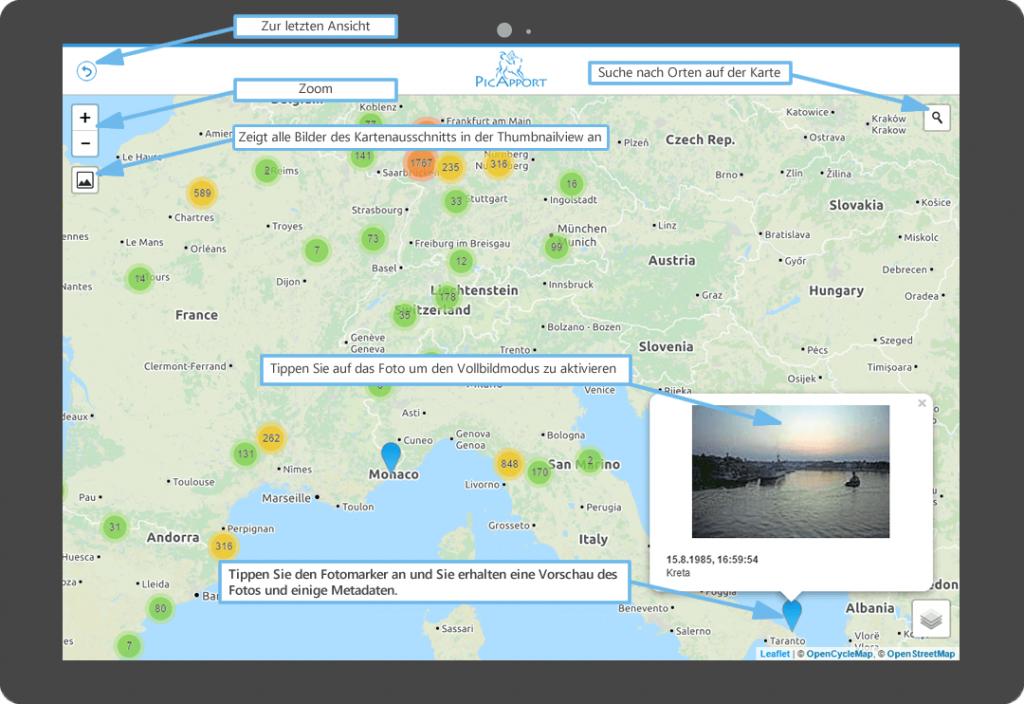The image size is (1024, 704).
Task: Click the blue photo marker near Taranto
Action: click(792, 610)
